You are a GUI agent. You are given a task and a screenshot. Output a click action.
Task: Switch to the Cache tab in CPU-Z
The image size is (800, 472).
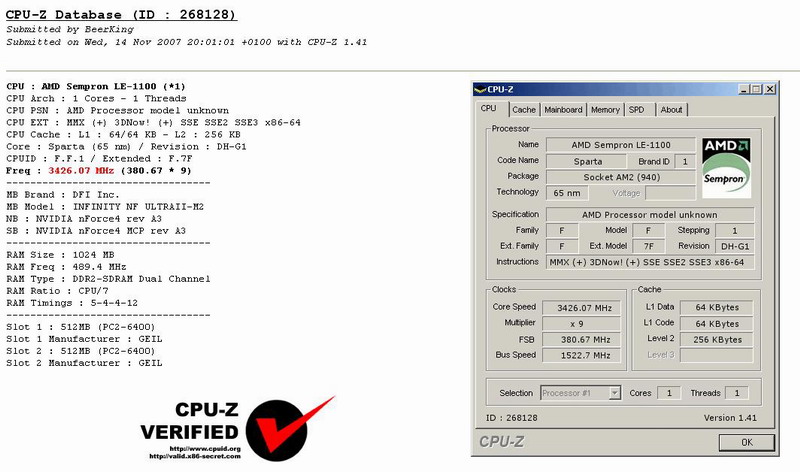[523, 110]
